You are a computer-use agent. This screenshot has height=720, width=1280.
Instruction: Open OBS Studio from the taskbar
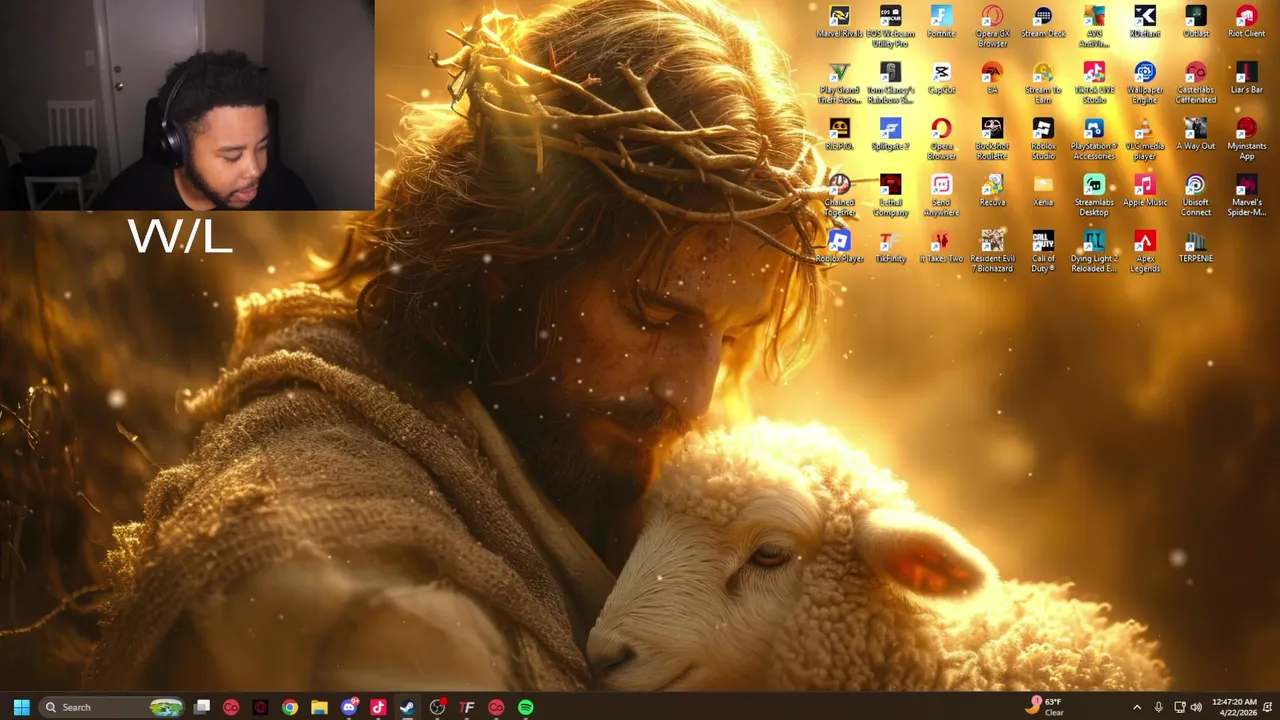click(x=437, y=707)
